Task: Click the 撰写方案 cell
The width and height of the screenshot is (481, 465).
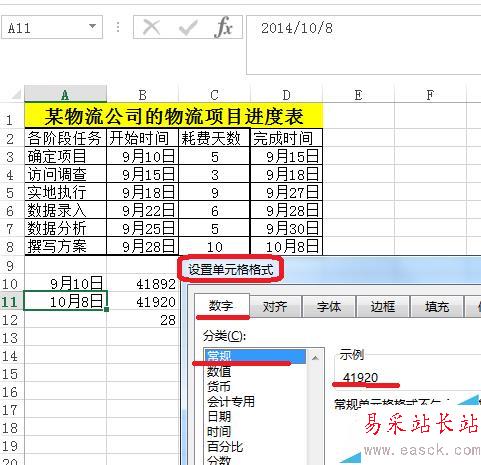Action: (x=65, y=246)
